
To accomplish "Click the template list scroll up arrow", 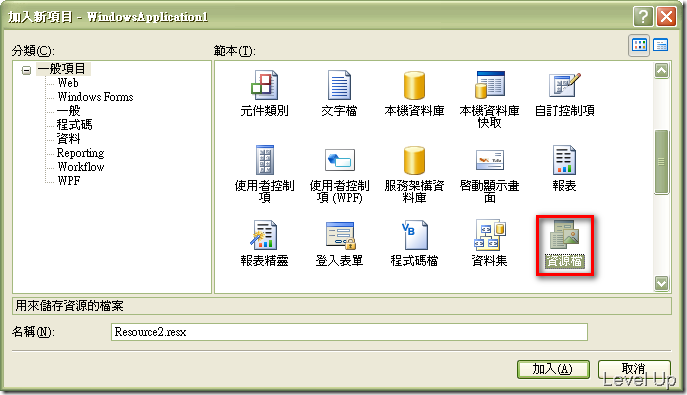I will [x=661, y=71].
